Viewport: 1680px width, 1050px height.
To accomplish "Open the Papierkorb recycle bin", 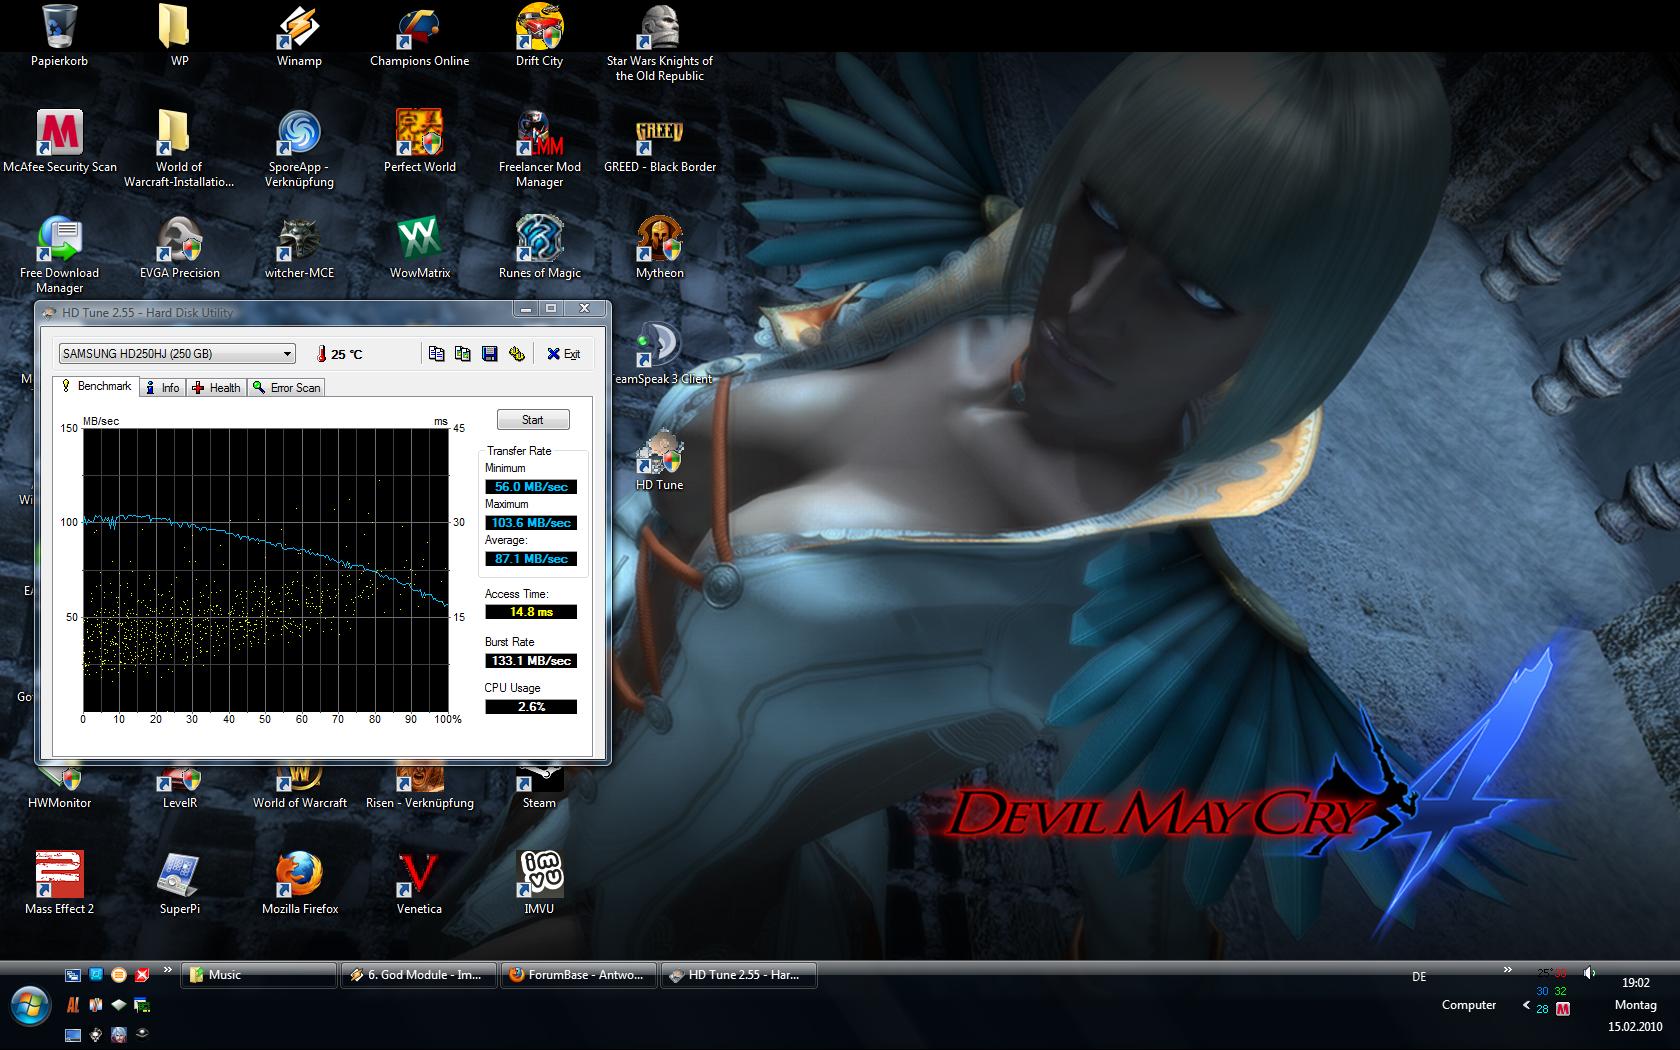I will 60,36.
